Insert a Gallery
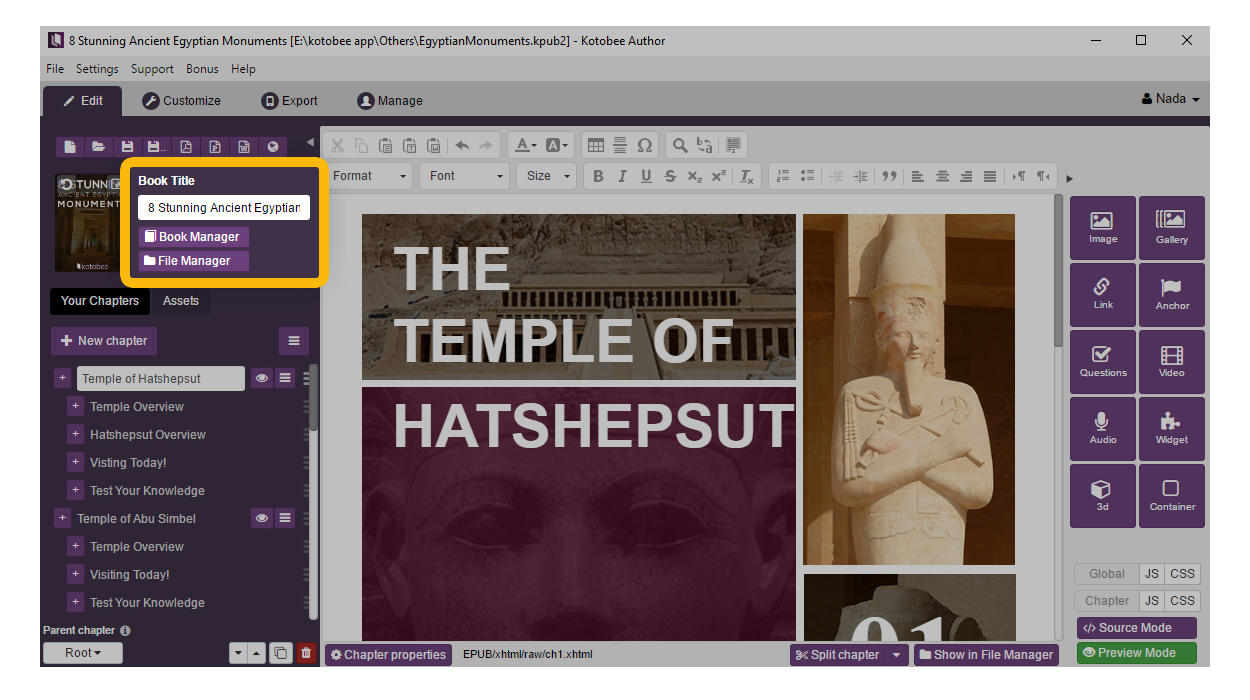The image size is (1250, 700). coord(1172,228)
